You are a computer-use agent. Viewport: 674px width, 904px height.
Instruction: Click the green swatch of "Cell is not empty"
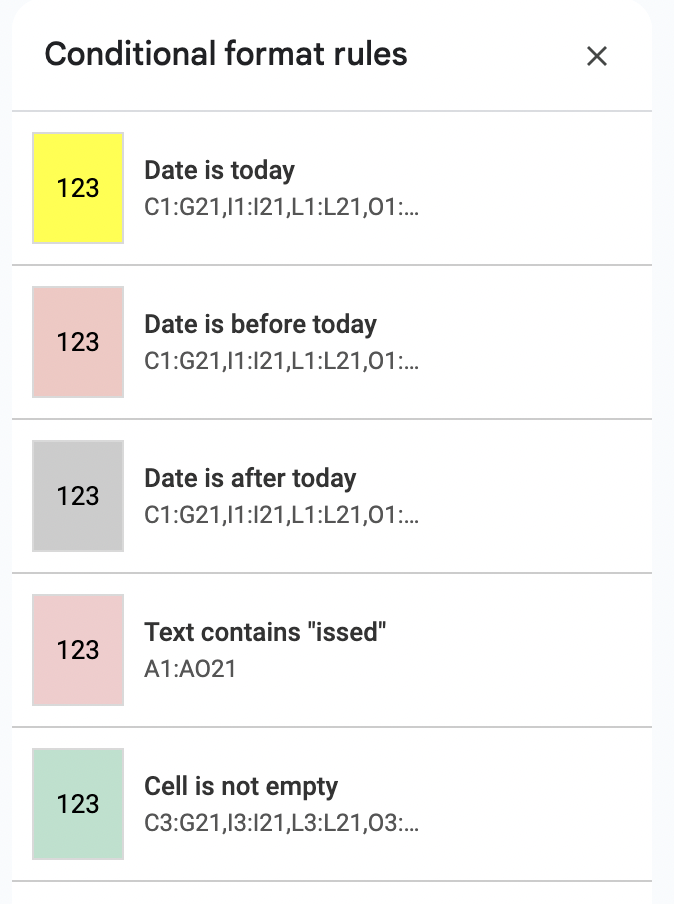tap(78, 804)
